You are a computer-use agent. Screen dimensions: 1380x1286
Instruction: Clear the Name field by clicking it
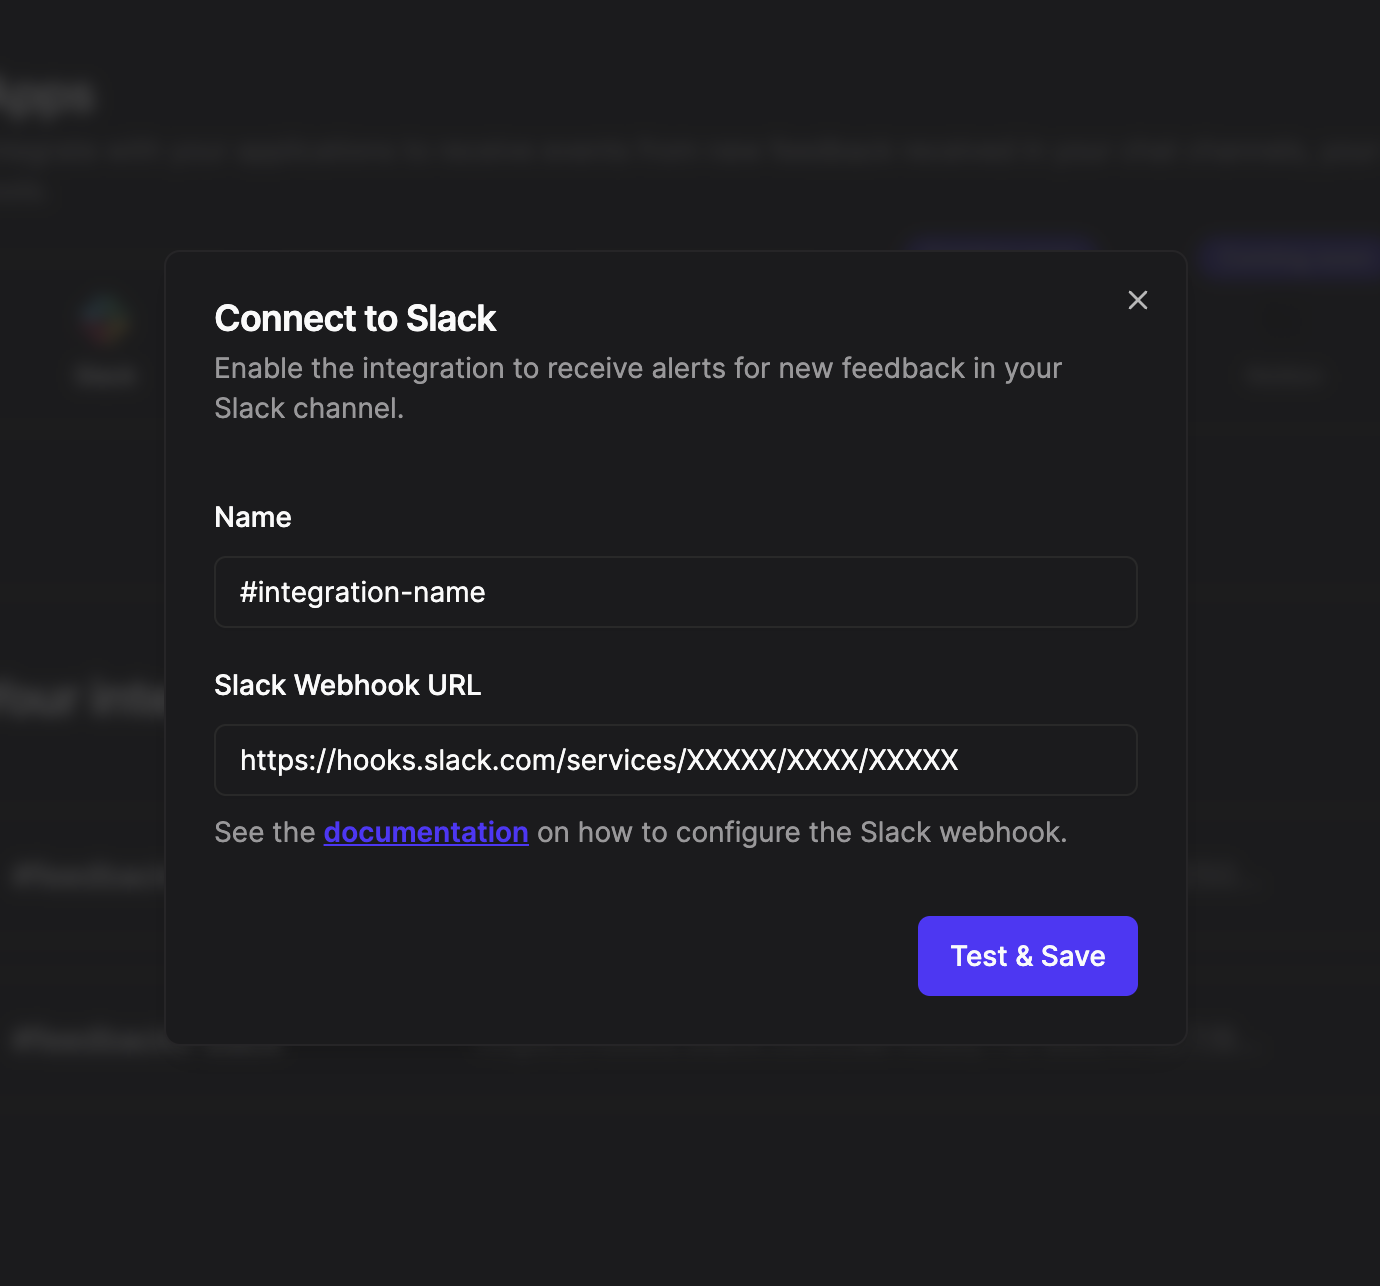click(675, 591)
